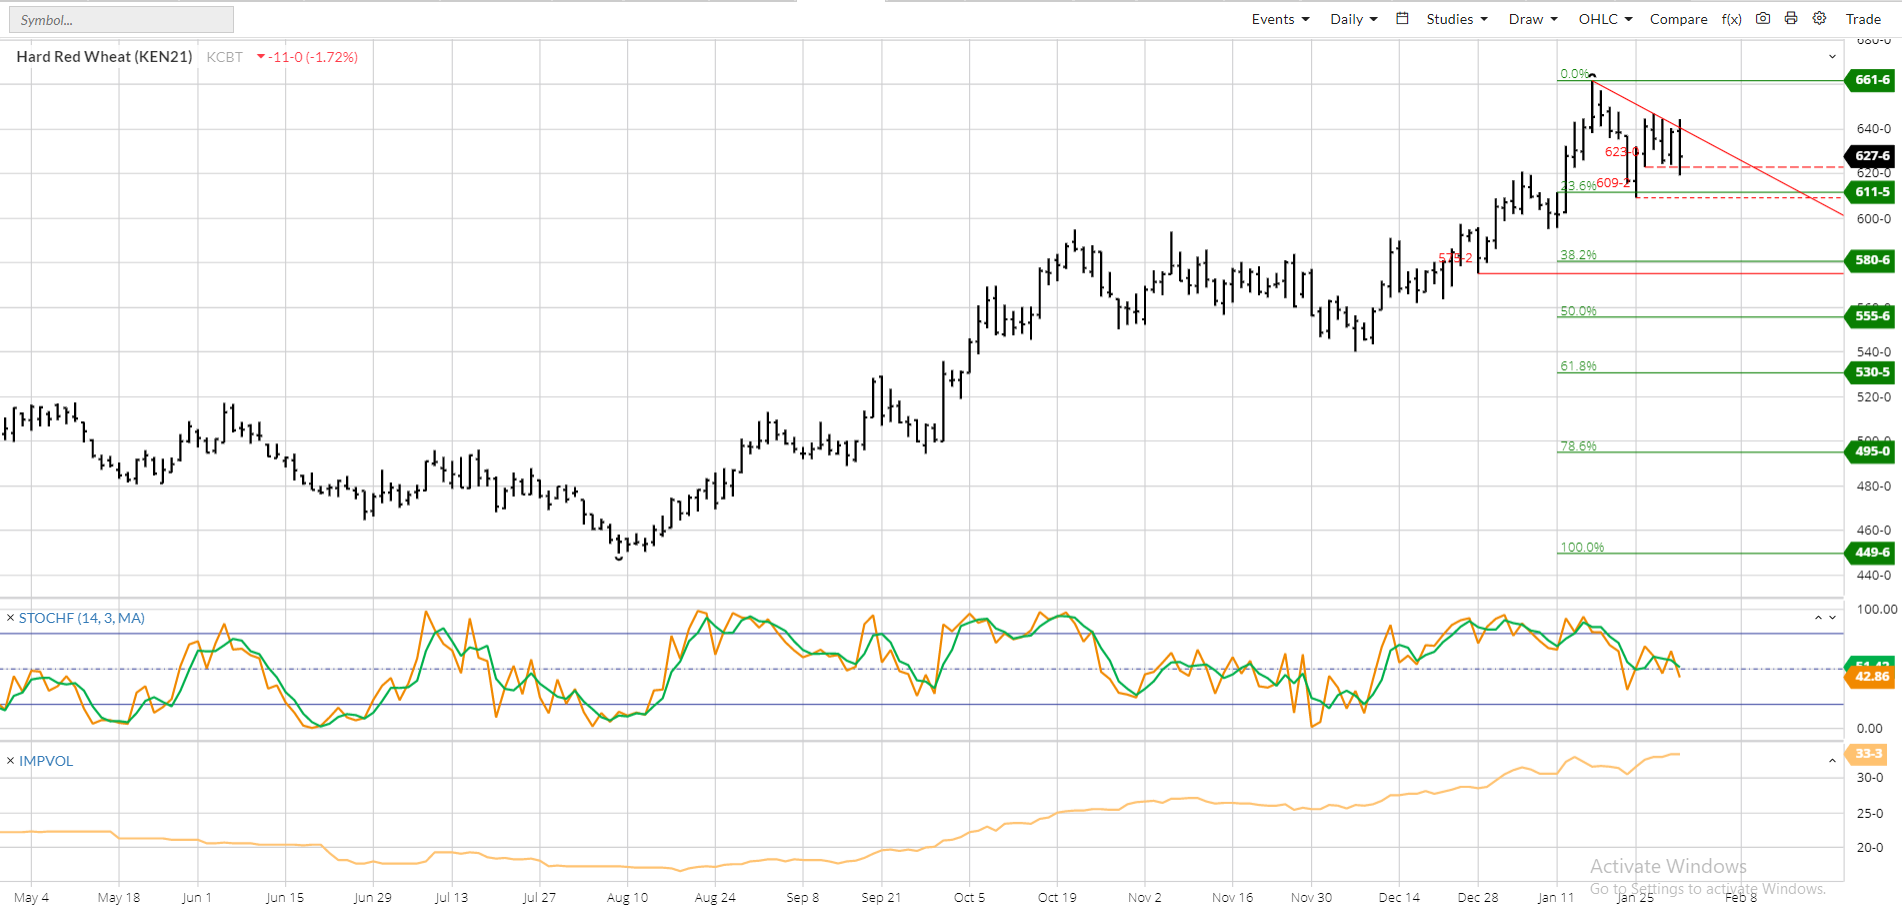This screenshot has width=1902, height=907.
Task: Open the chart settings gear icon
Action: click(x=1819, y=18)
